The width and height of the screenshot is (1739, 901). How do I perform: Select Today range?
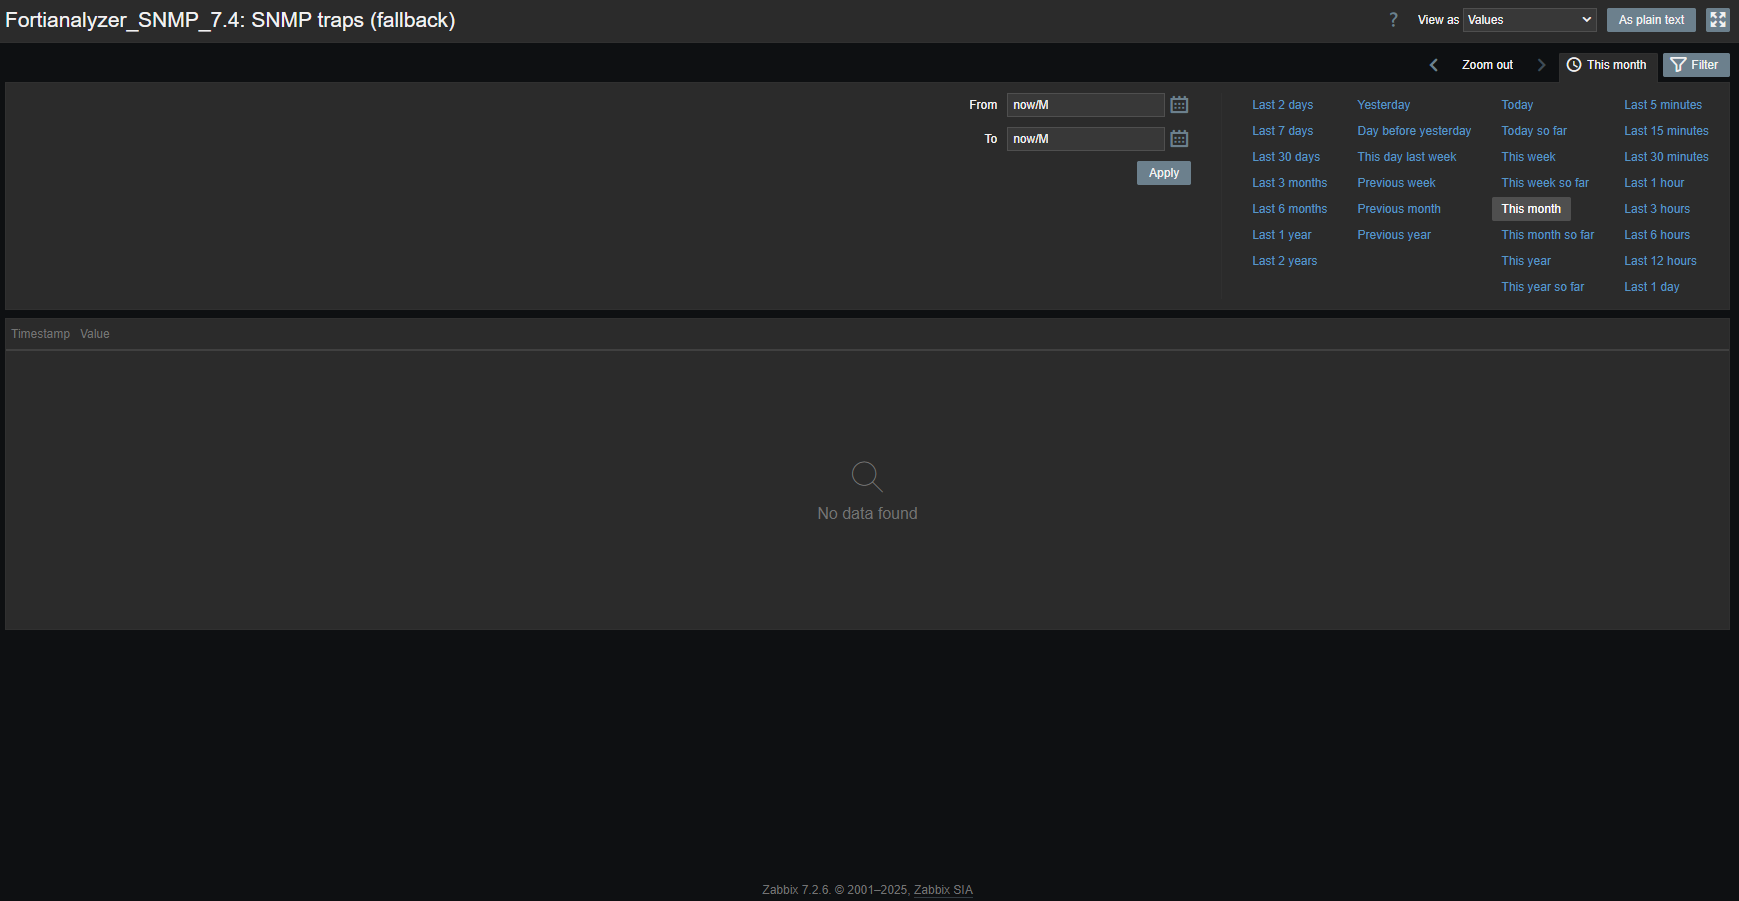click(x=1516, y=105)
